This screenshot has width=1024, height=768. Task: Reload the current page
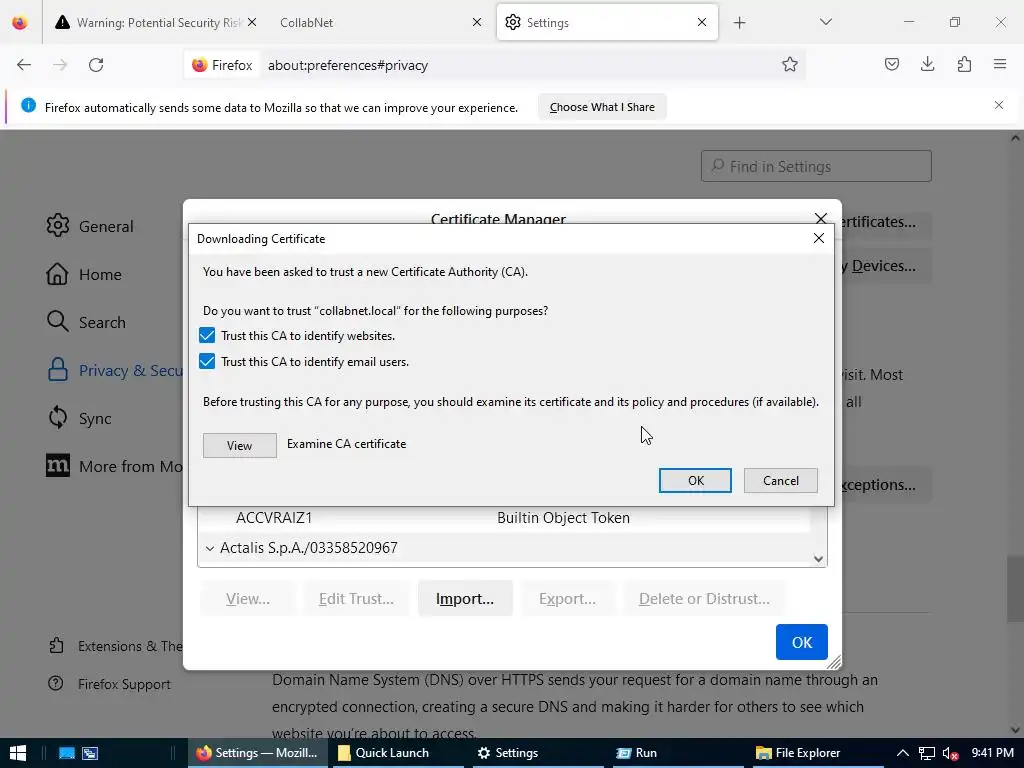pos(96,65)
